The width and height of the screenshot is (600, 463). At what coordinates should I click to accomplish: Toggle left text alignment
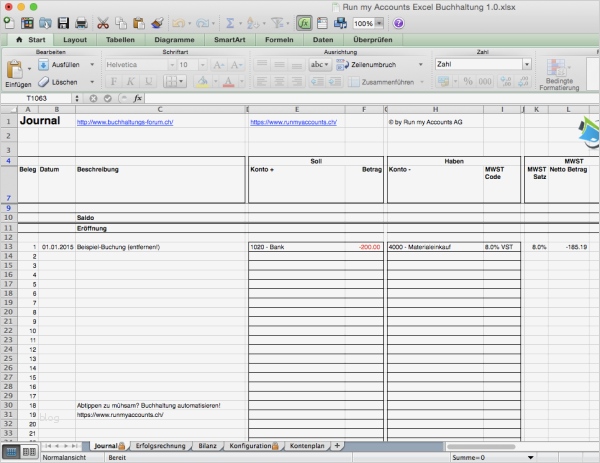click(x=262, y=82)
